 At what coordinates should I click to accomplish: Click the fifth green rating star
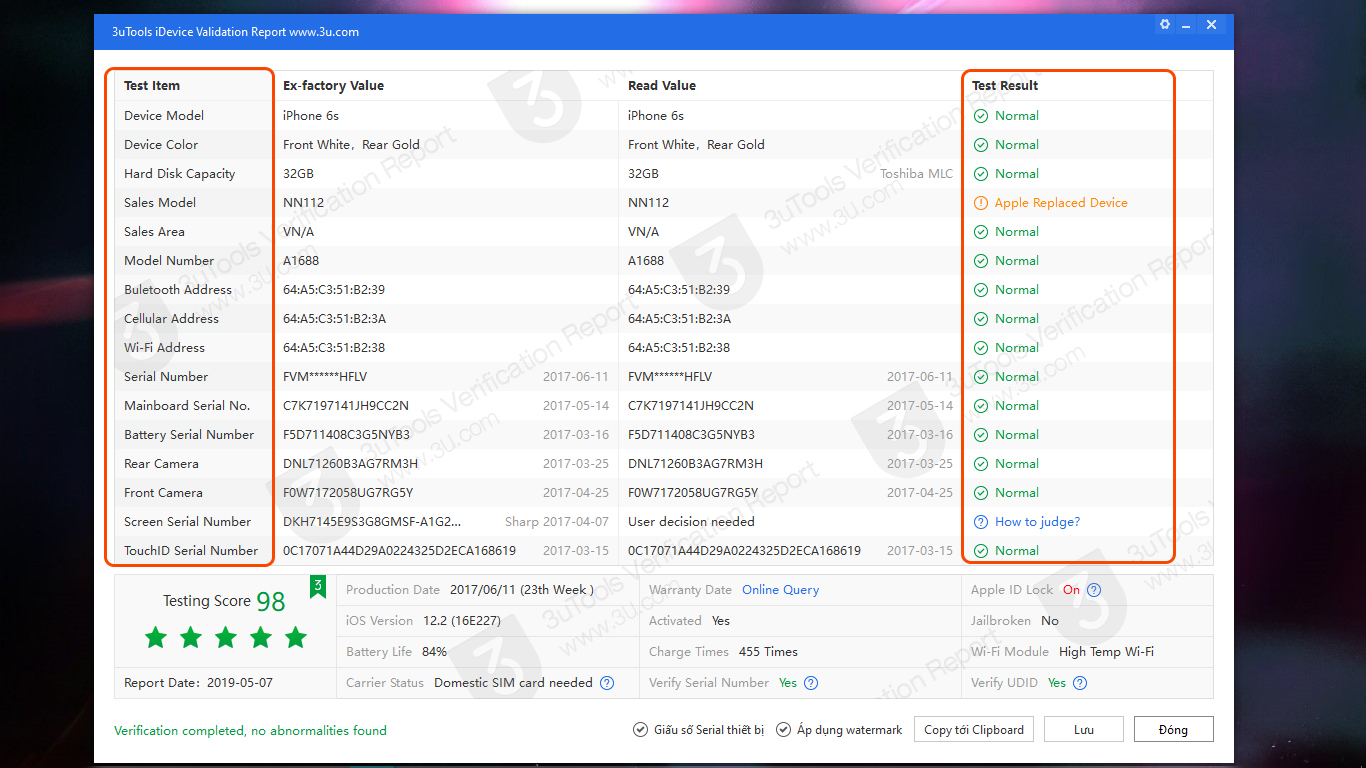point(296,637)
